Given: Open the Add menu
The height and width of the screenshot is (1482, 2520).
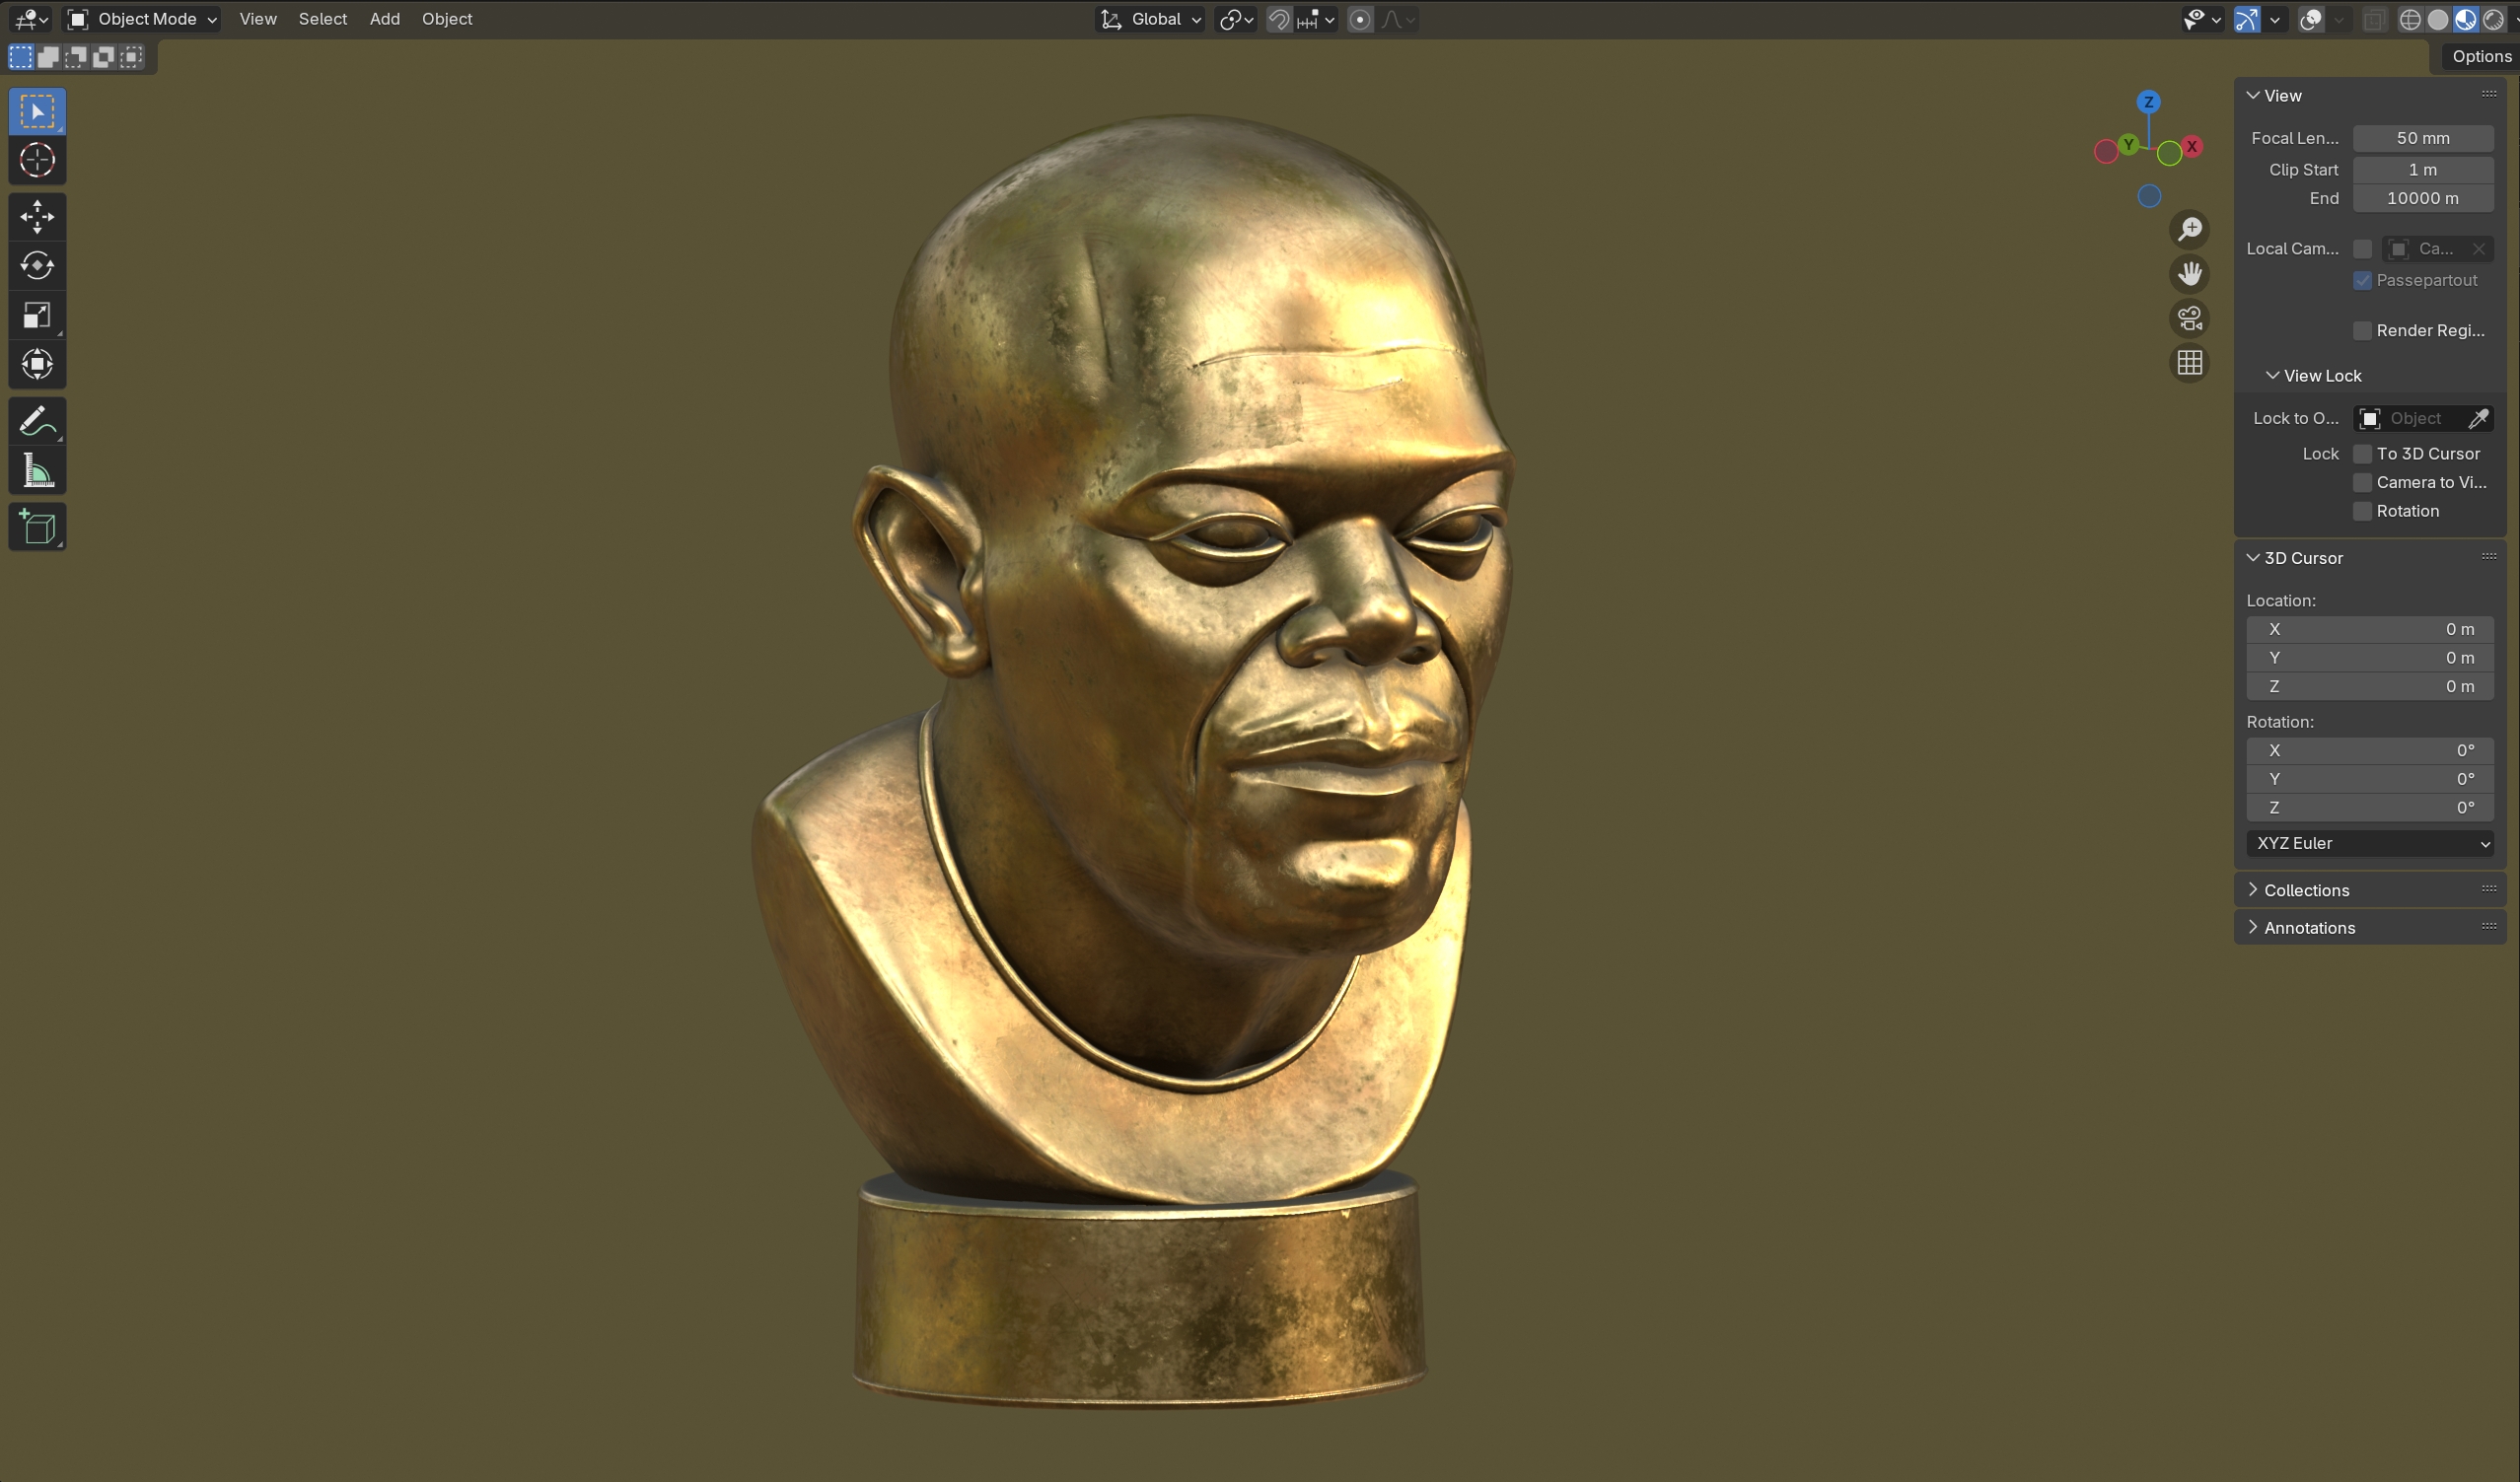Looking at the screenshot, I should [384, 19].
